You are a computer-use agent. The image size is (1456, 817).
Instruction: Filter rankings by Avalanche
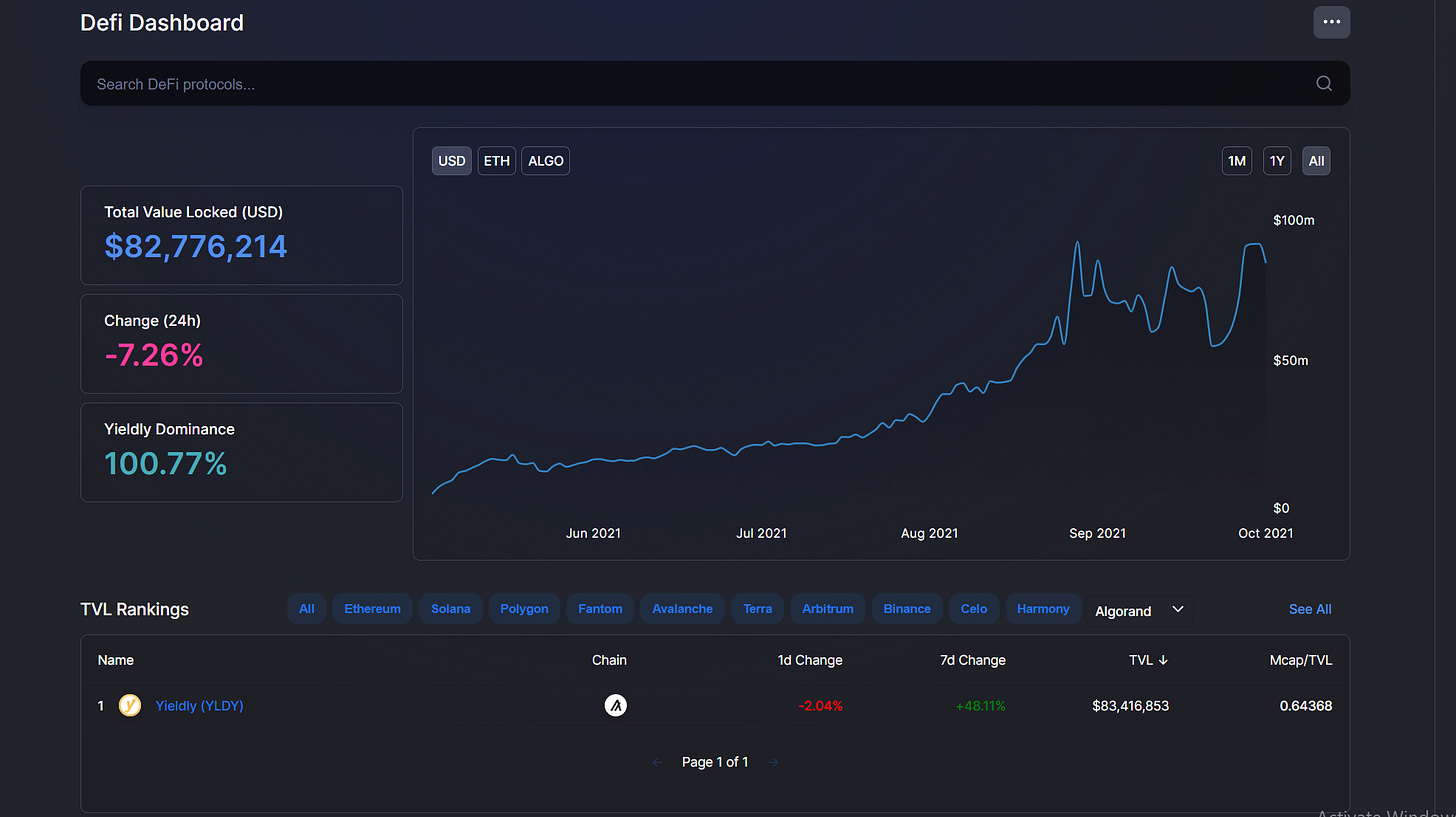683,609
